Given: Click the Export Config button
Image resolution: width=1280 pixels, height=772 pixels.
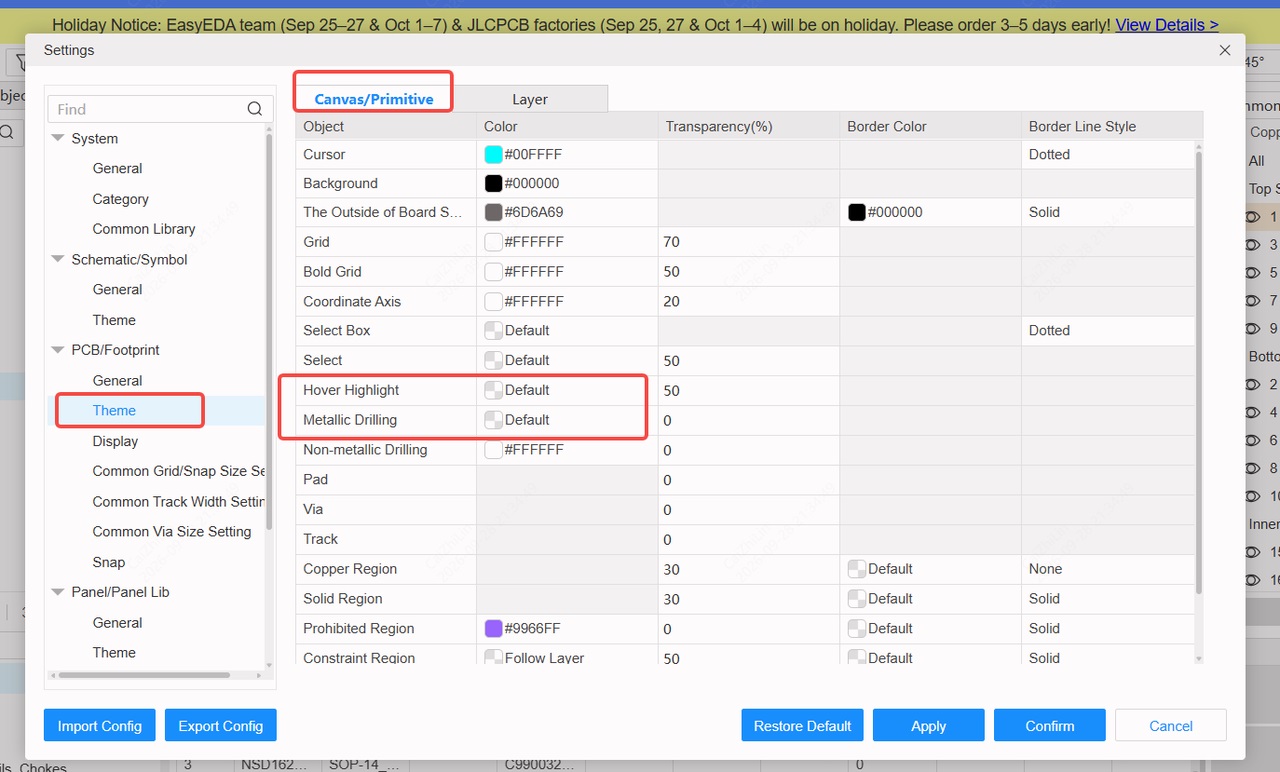Looking at the screenshot, I should point(220,726).
